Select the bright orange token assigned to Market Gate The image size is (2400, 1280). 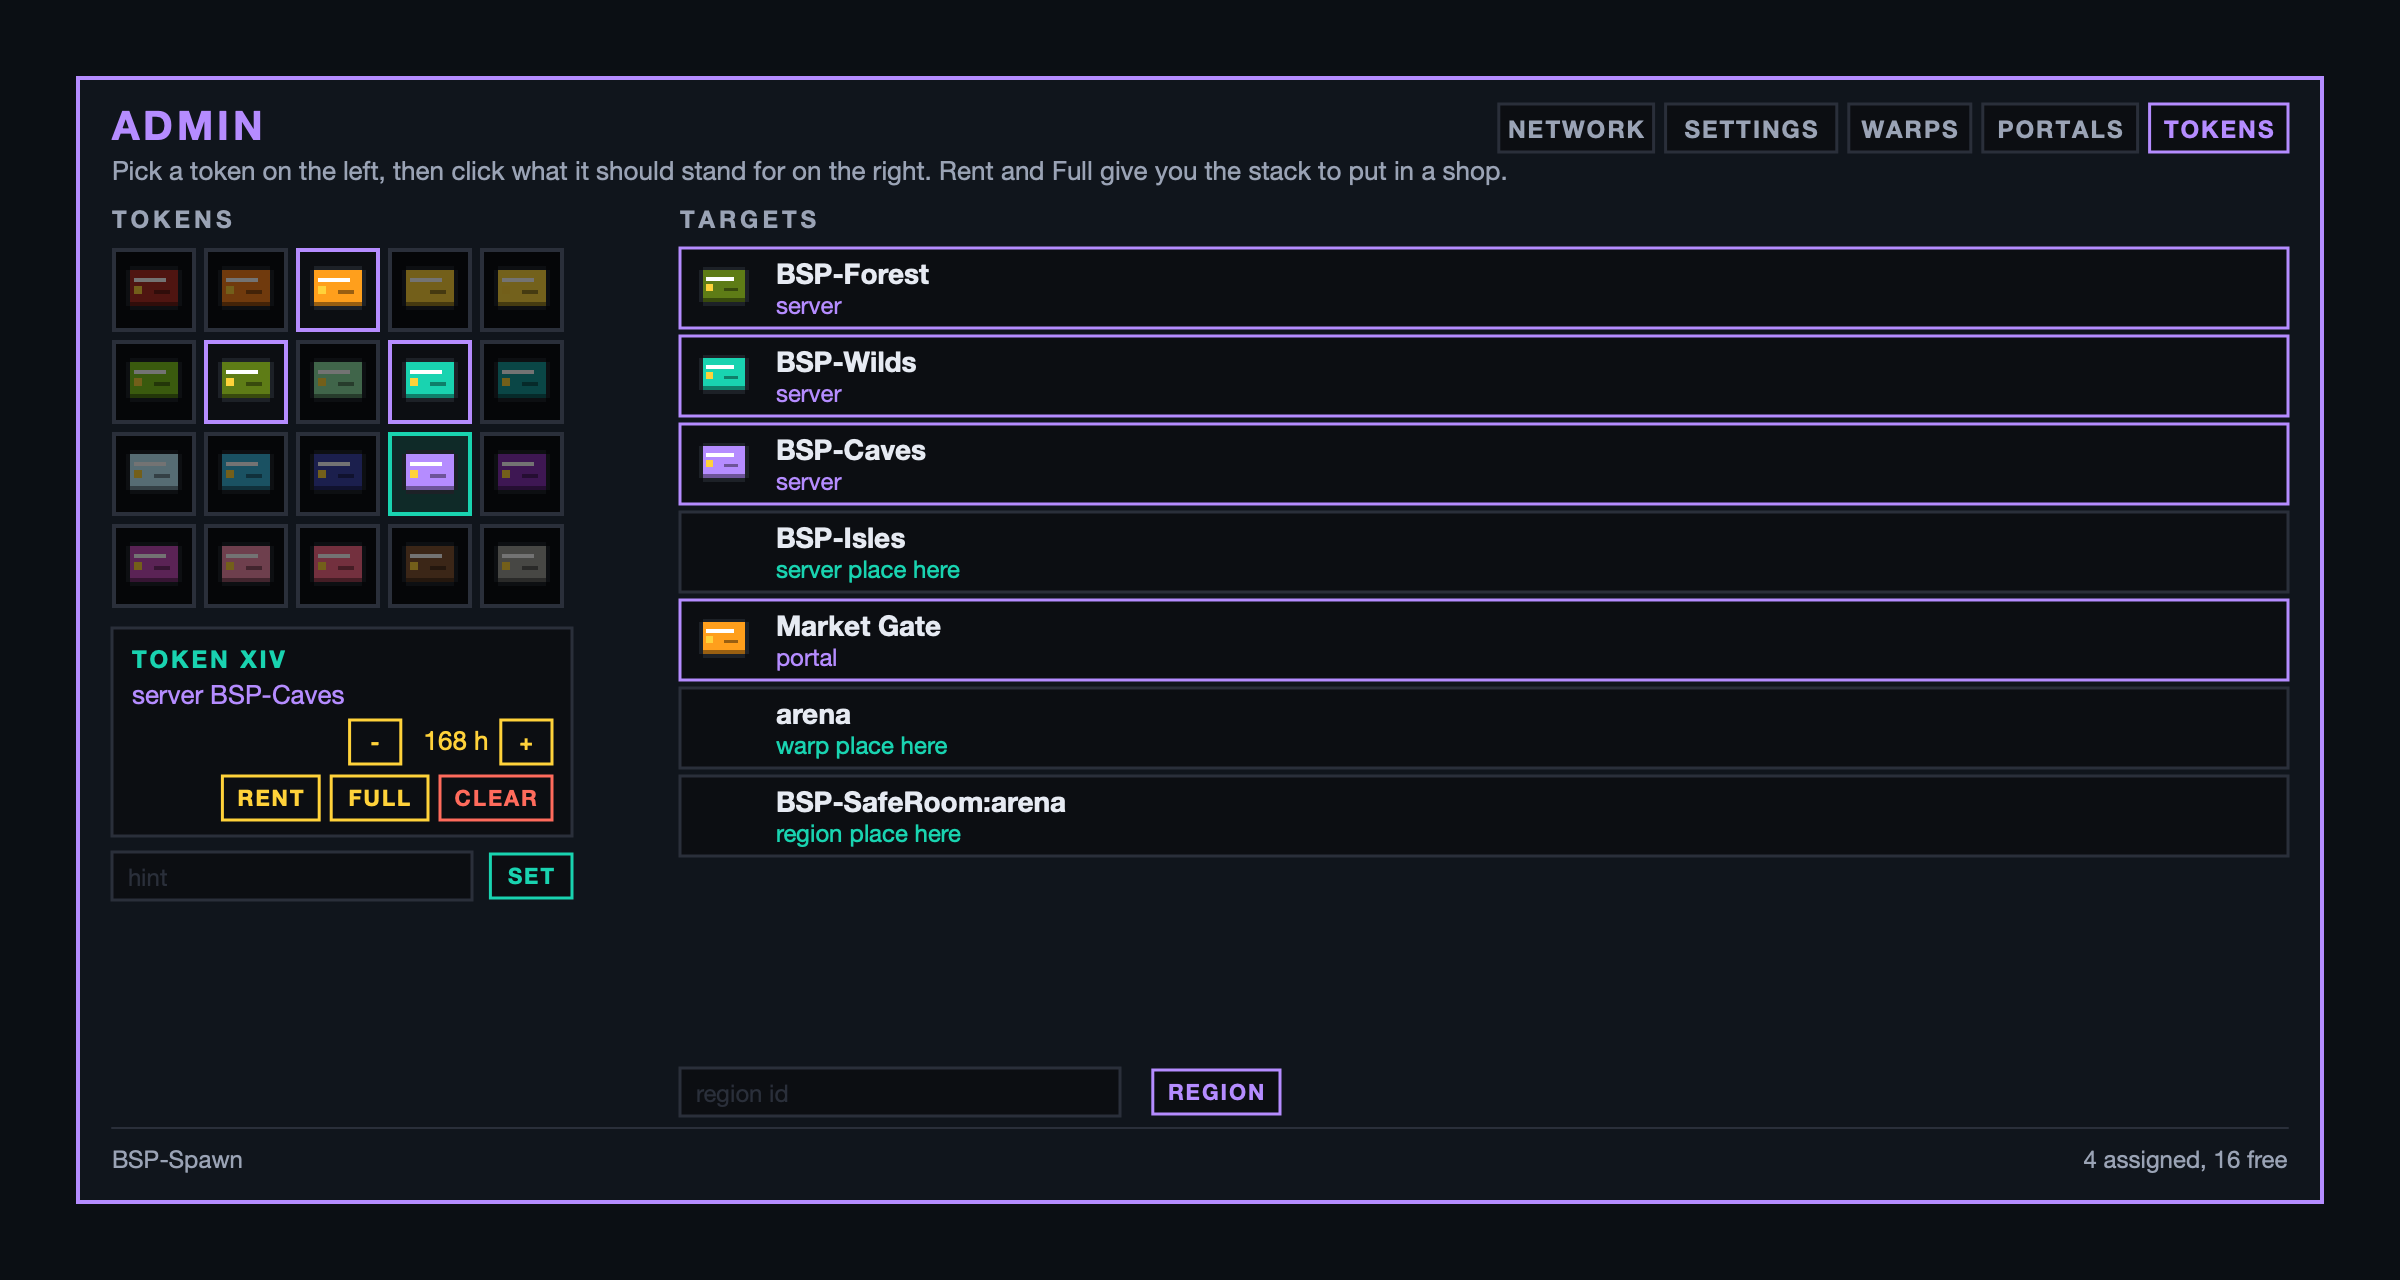(x=337, y=290)
